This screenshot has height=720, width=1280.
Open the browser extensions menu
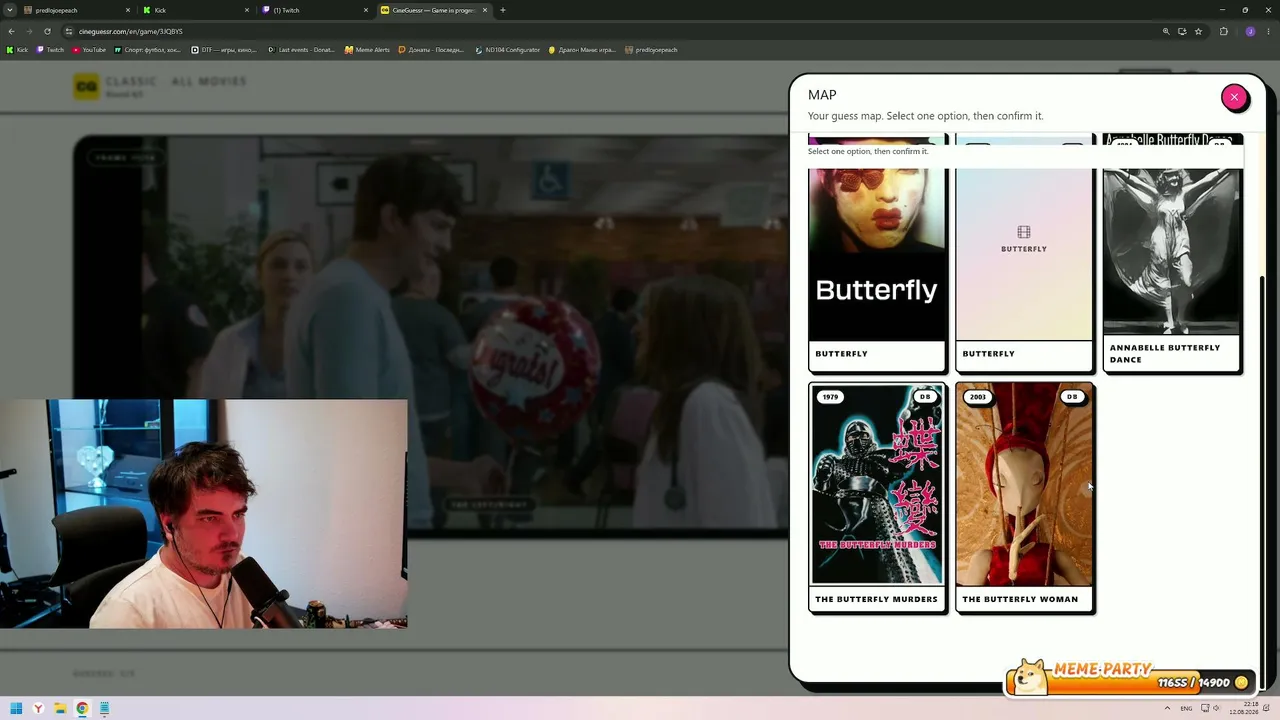(x=1224, y=31)
